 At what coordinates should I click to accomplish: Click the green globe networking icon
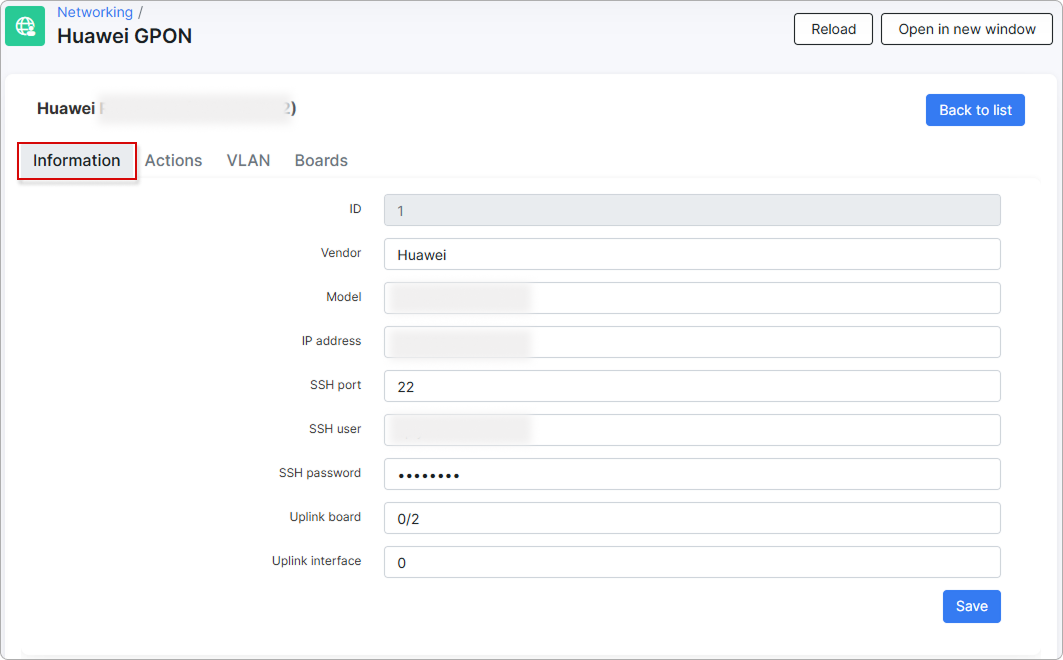click(24, 25)
